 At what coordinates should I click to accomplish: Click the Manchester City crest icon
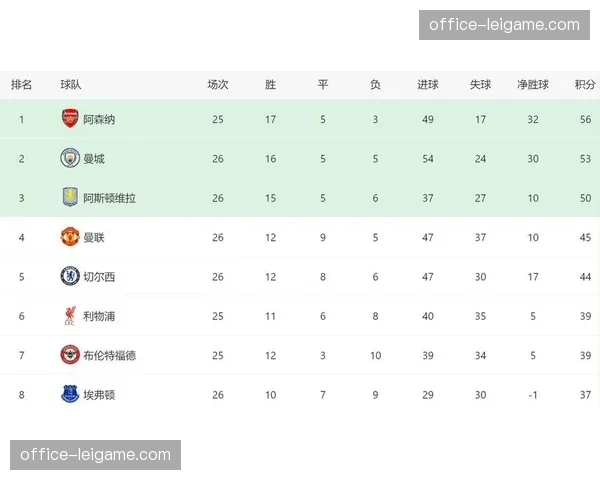(69, 158)
